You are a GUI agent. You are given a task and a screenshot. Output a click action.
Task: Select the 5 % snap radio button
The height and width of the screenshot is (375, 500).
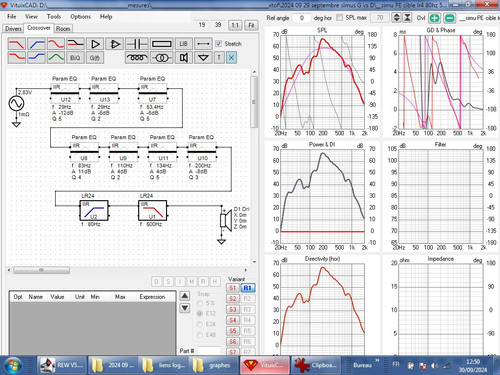[x=200, y=303]
